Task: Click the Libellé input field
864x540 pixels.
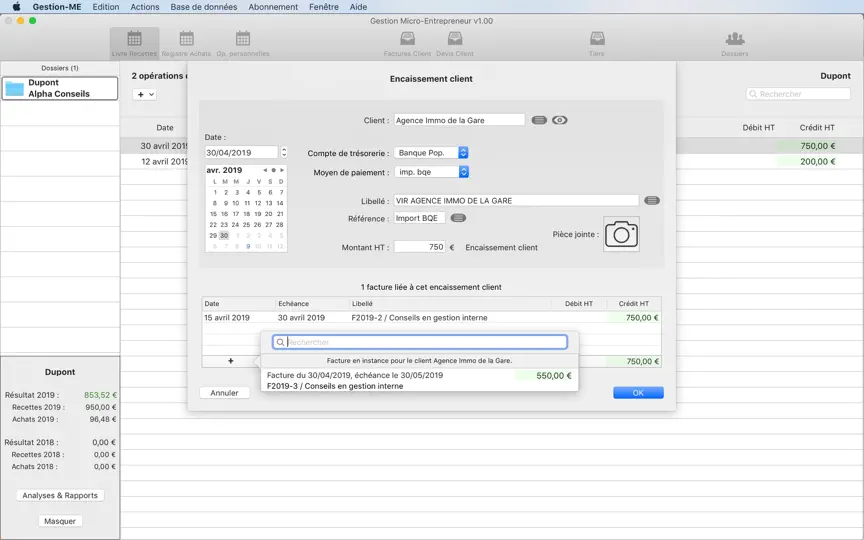Action: (516, 201)
